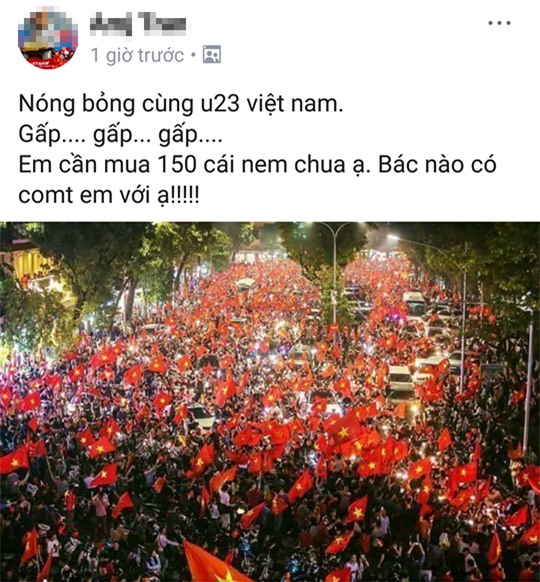Viewport: 540px width, 582px height.
Task: Click the white bus on the photo's right
Action: (414, 303)
